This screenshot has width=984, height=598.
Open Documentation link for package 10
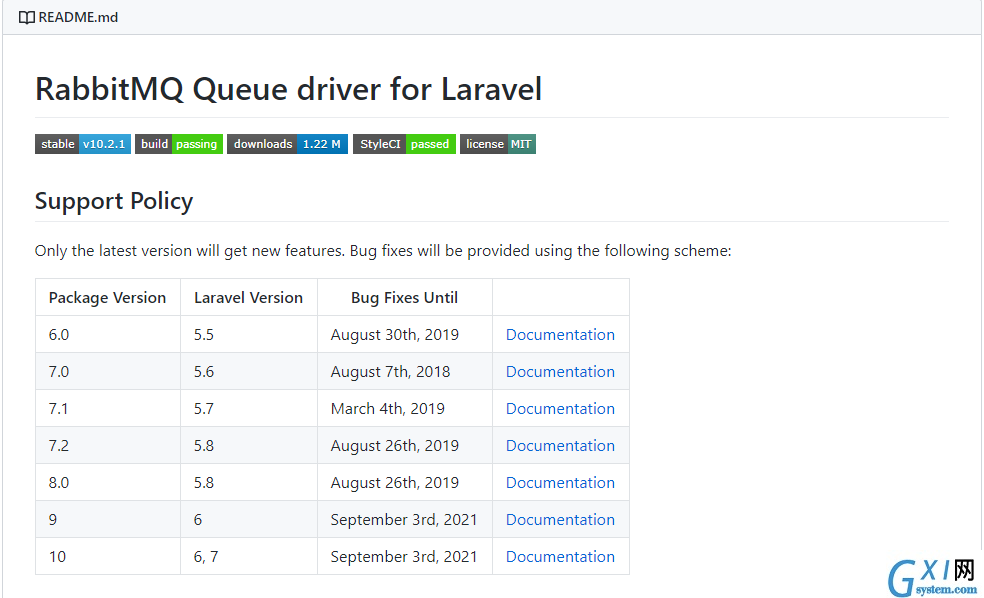[x=560, y=557]
